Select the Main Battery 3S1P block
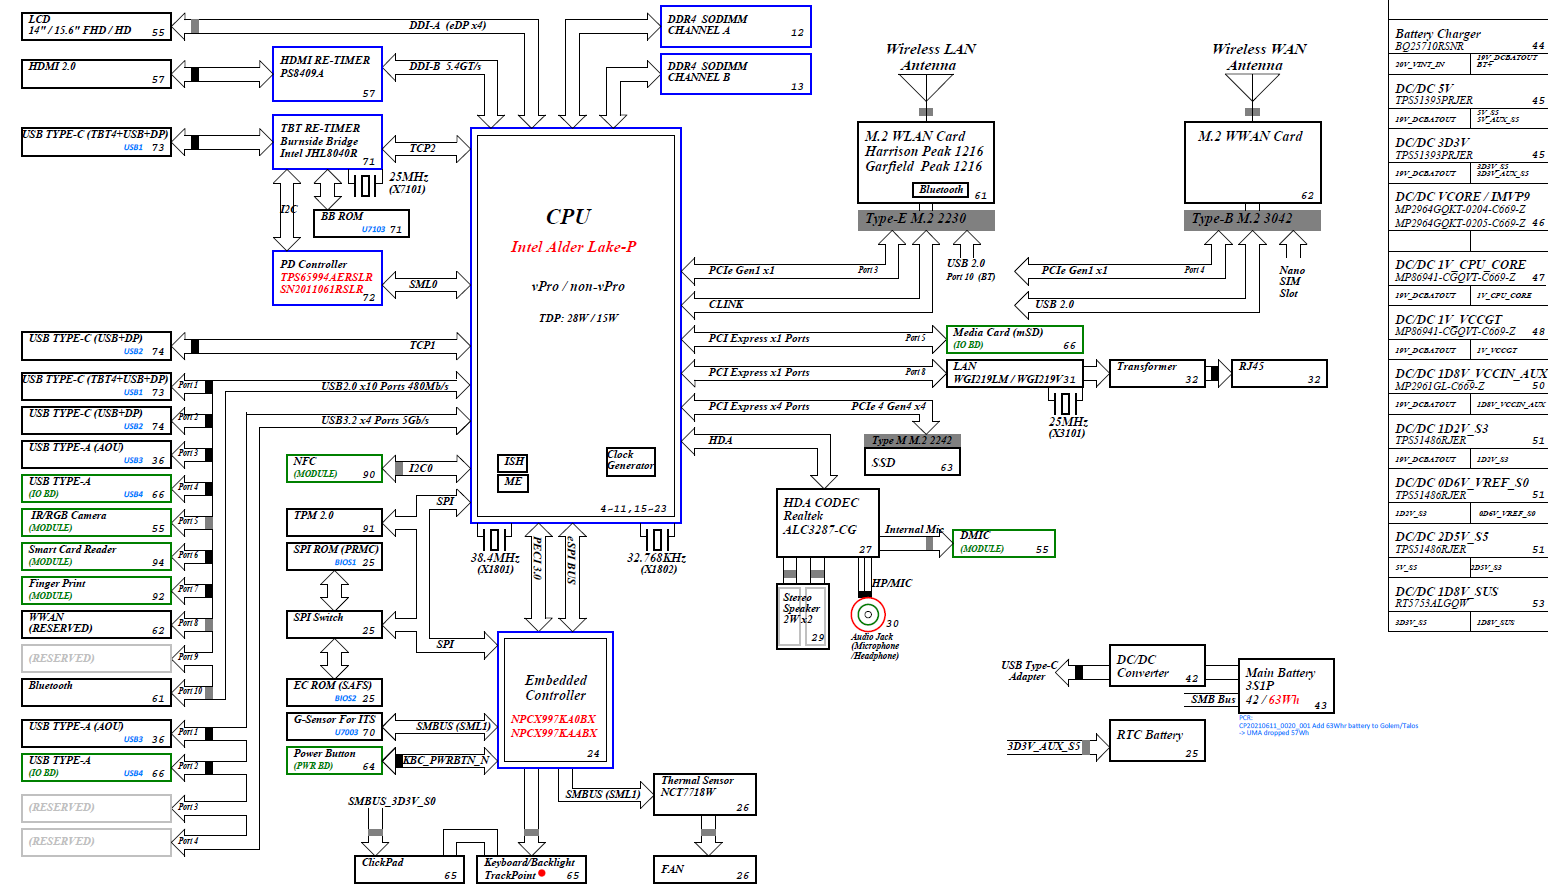Screen dimensions: 1548x894 [1285, 686]
